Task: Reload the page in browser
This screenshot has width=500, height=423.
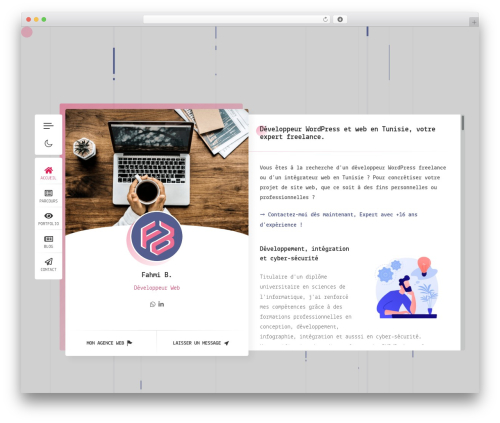Action: (325, 19)
